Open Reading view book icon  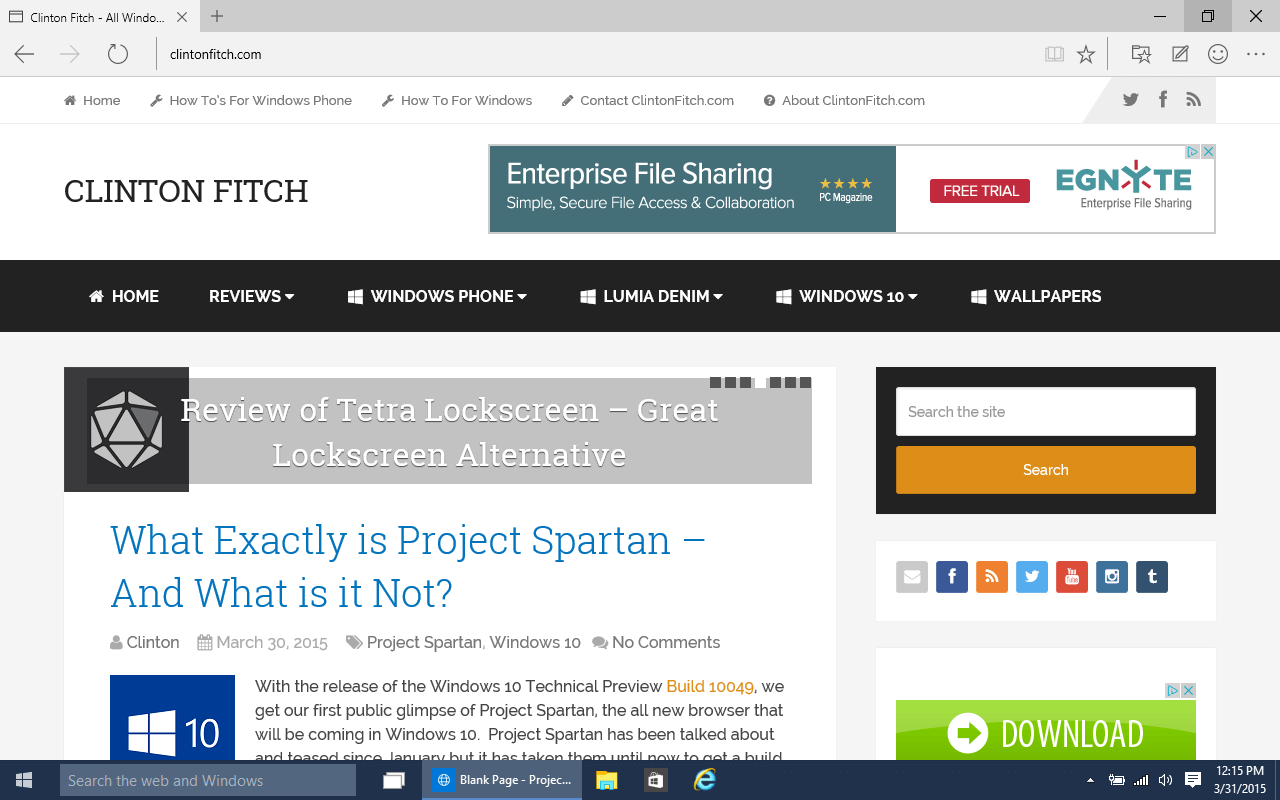coord(1054,54)
